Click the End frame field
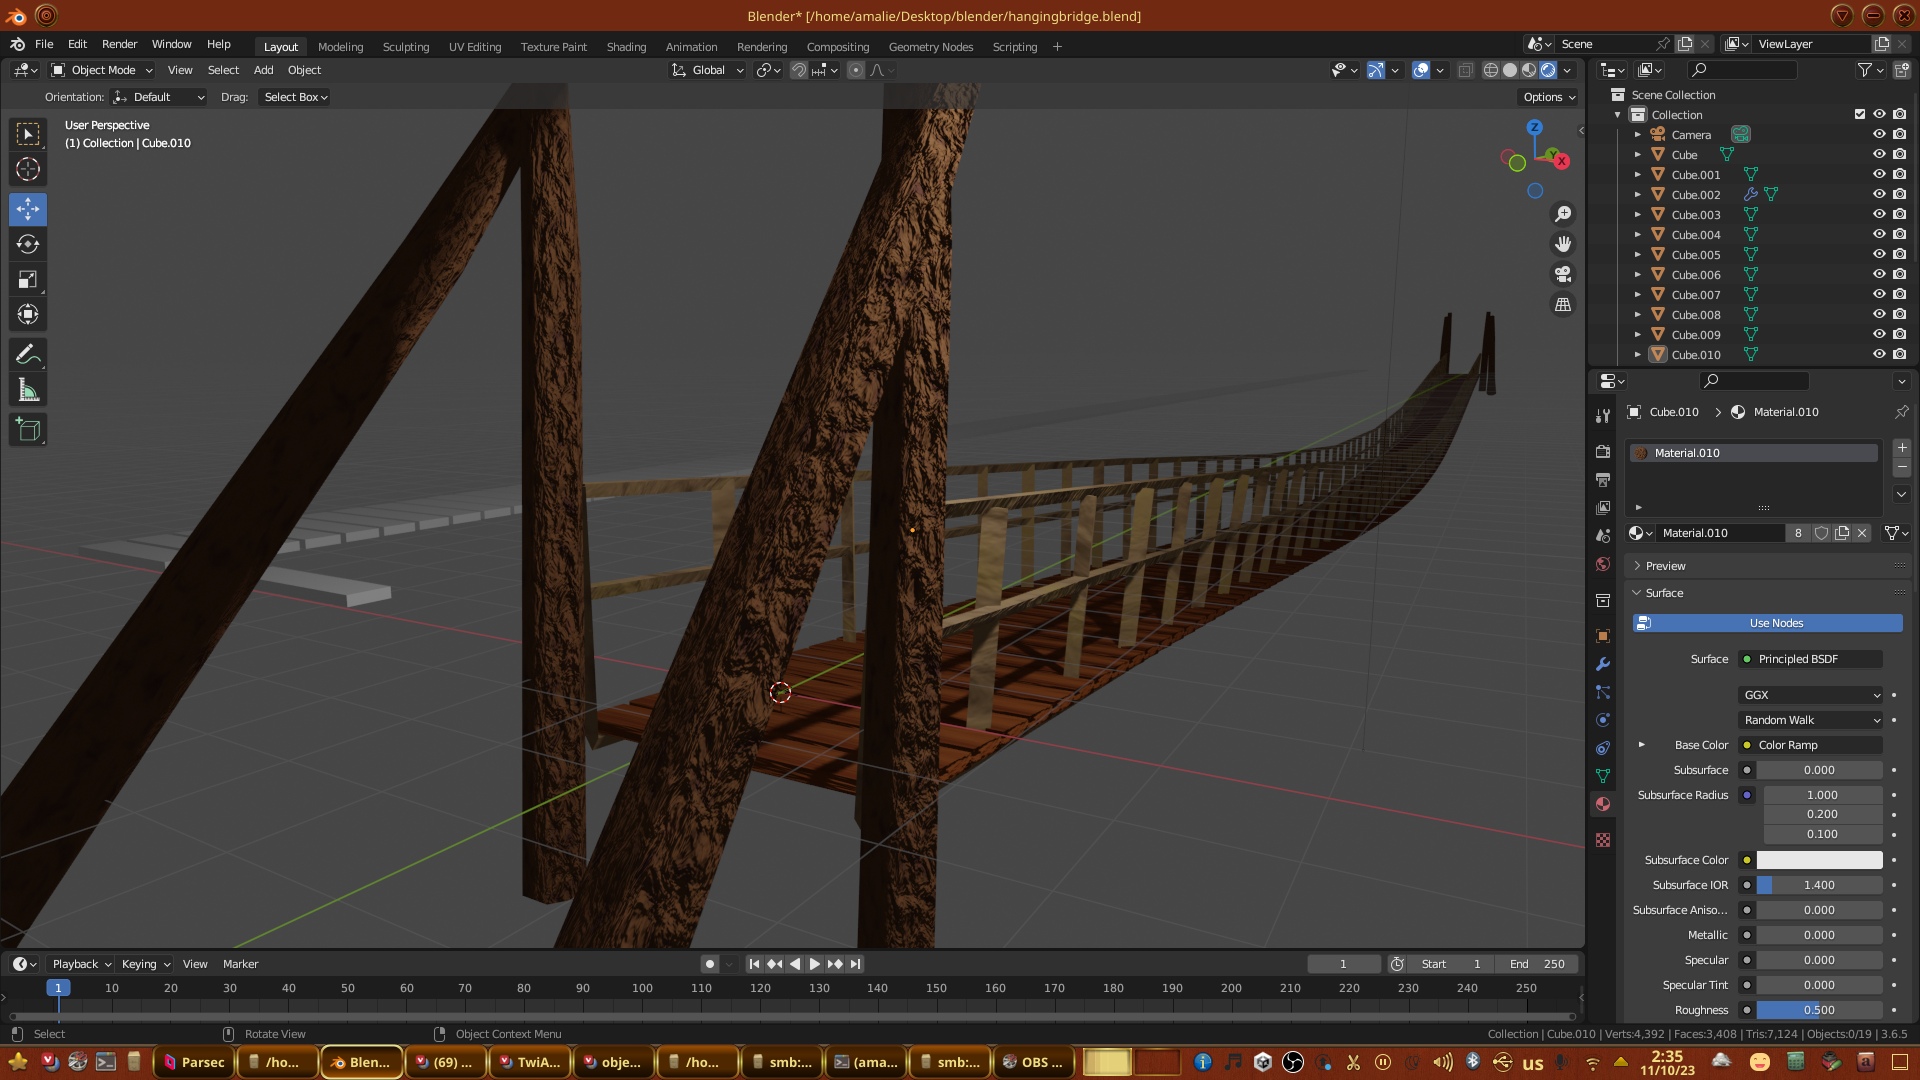The image size is (1920, 1080). pyautogui.click(x=1537, y=964)
